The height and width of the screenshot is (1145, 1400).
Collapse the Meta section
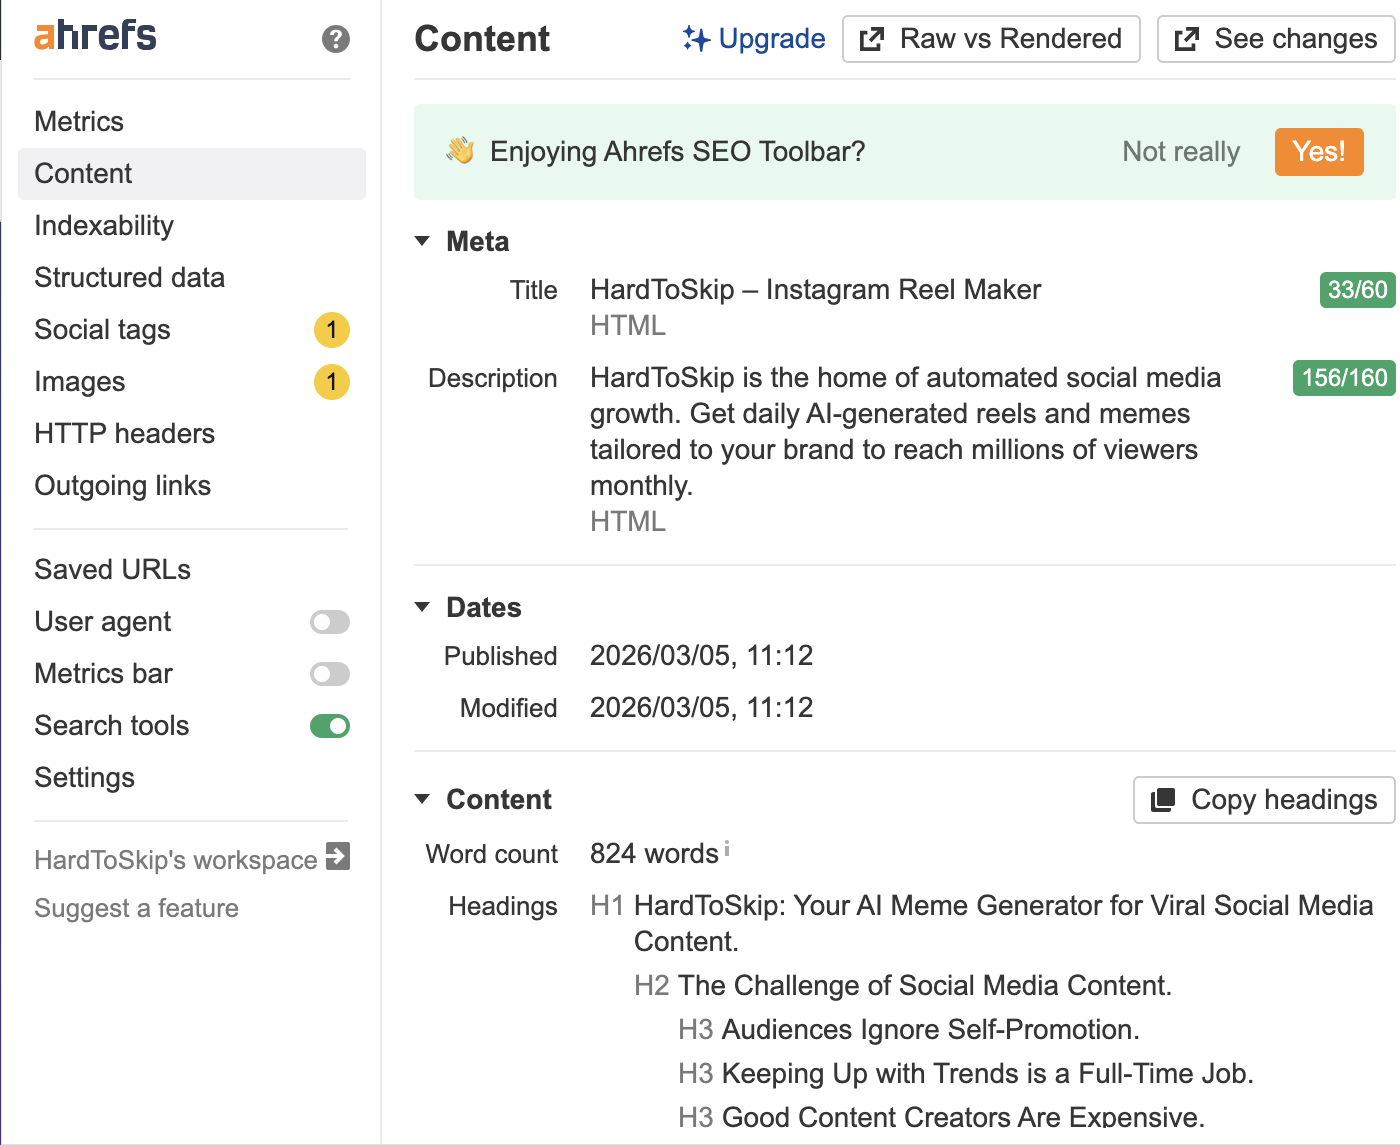tap(422, 240)
